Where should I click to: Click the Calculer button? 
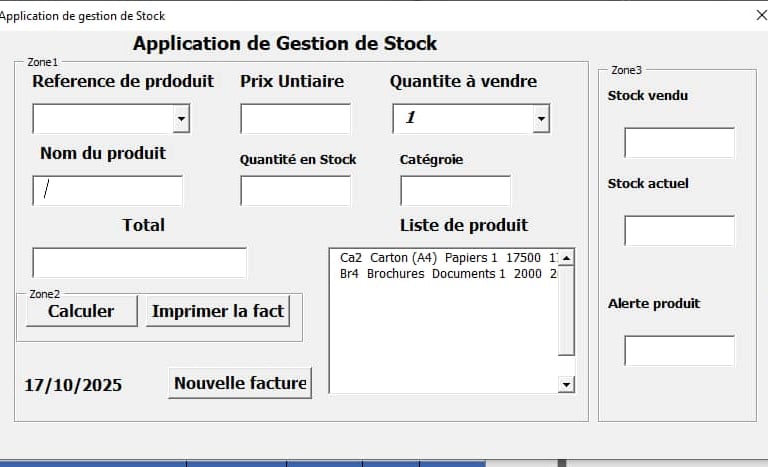tap(80, 311)
